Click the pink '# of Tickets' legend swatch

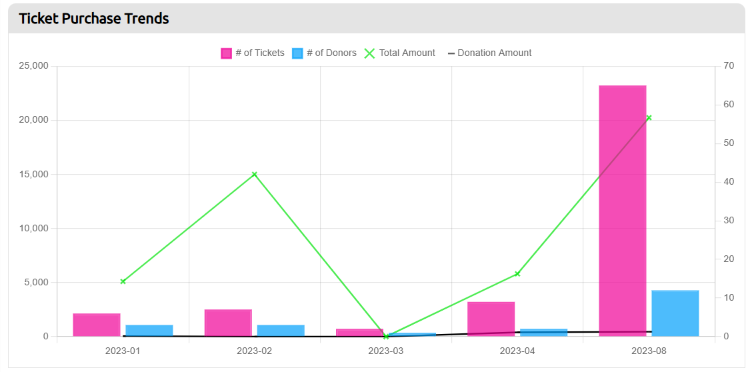(226, 53)
